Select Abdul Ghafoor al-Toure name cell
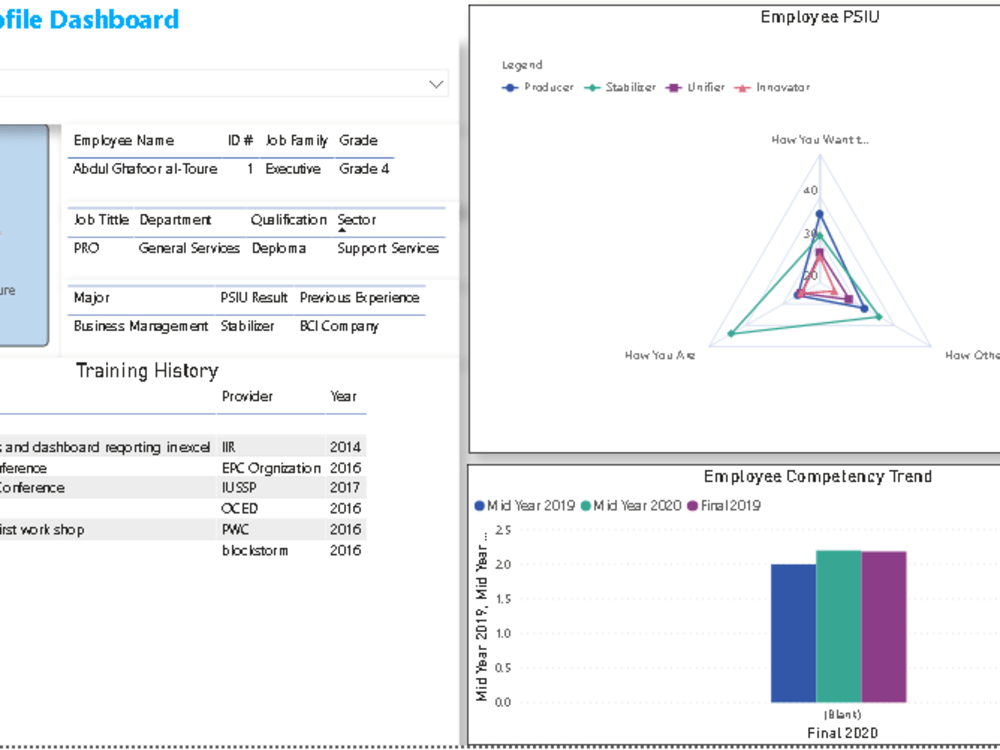1000x750 pixels. coord(145,169)
